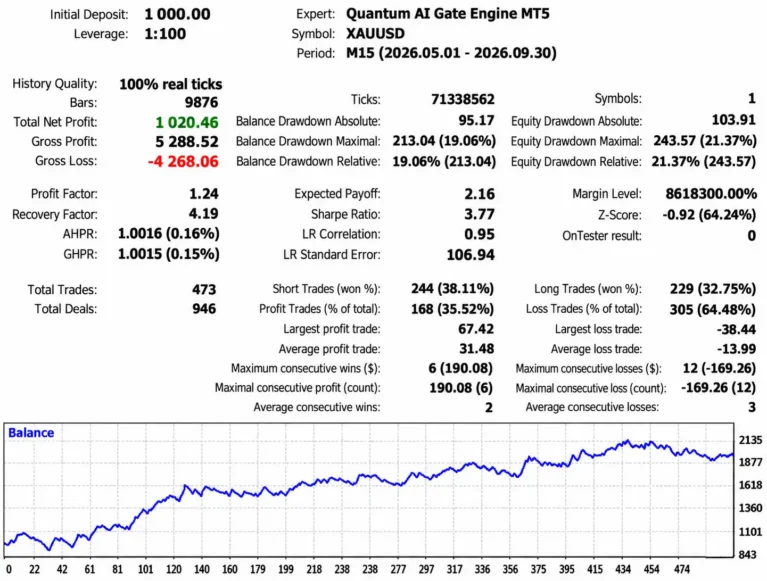
Task: Click the LR Correlation value 0.95
Action: pos(479,234)
